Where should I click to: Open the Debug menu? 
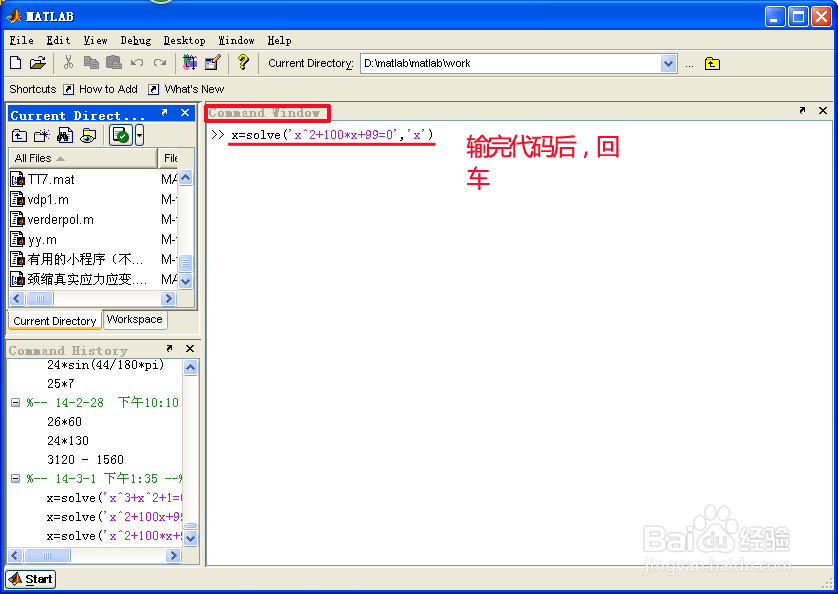(x=136, y=41)
